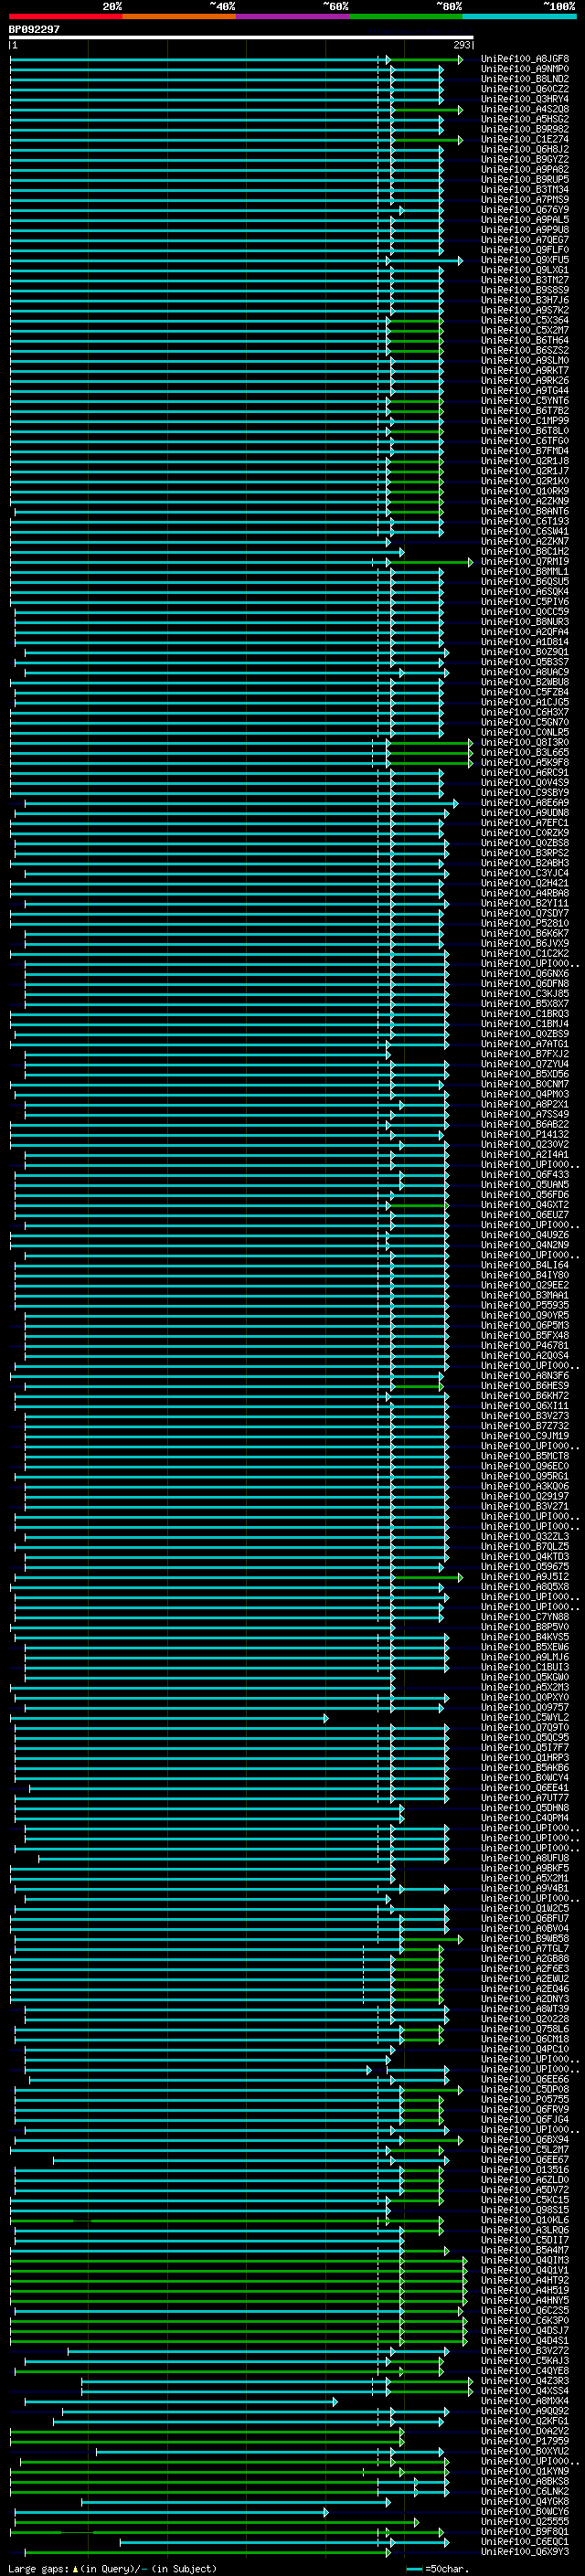Select label UniRef100_A8UAC9
Image resolution: width=585 pixels, height=2576 pixels.
coord(525,672)
